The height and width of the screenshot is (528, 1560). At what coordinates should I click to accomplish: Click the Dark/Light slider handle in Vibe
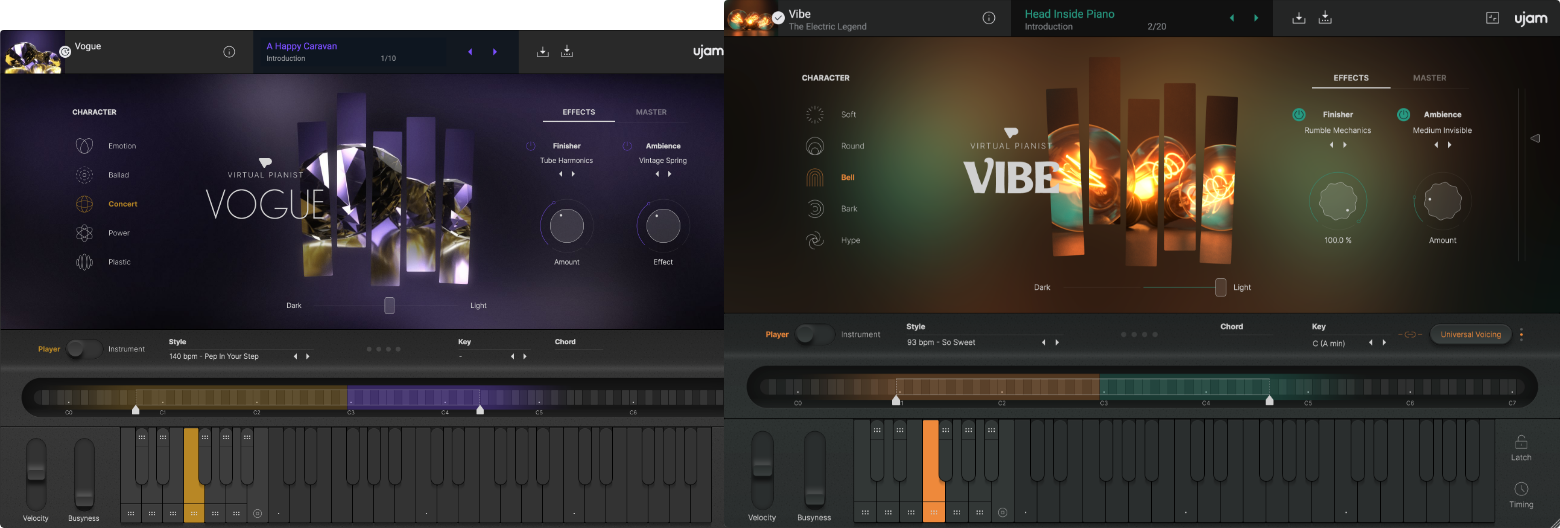pyautogui.click(x=1221, y=287)
